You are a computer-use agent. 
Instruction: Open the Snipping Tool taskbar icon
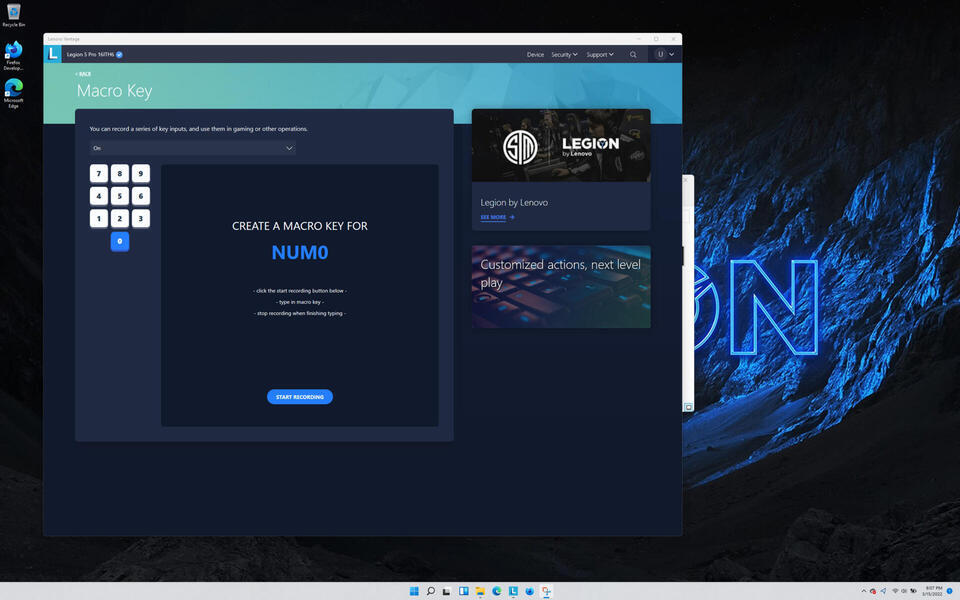(546, 591)
